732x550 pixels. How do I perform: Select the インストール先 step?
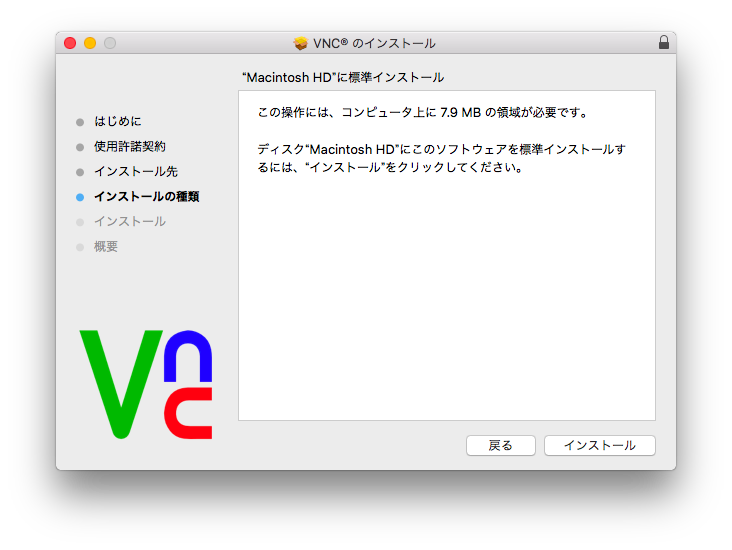pyautogui.click(x=136, y=171)
